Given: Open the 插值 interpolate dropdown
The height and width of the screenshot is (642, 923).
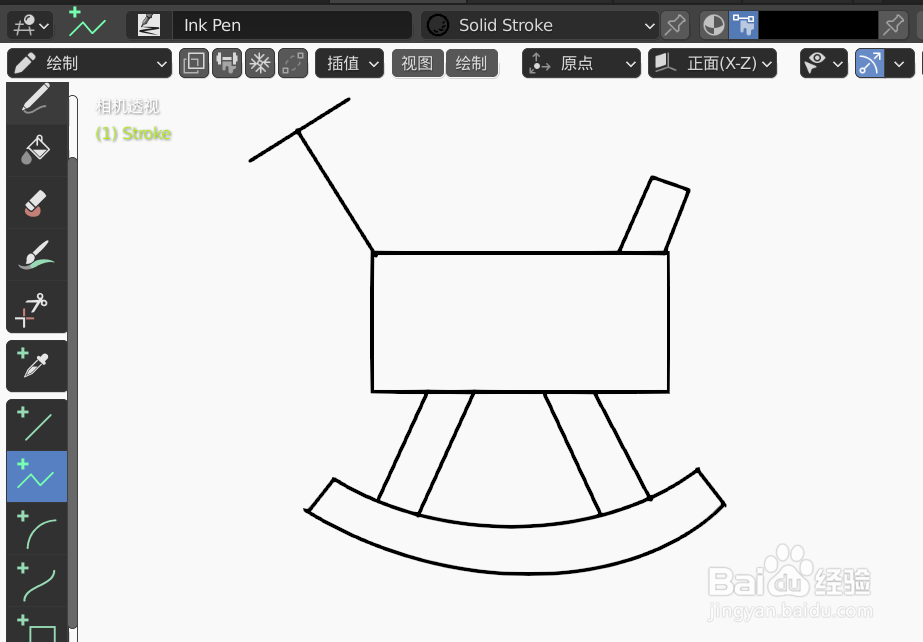Looking at the screenshot, I should [349, 62].
